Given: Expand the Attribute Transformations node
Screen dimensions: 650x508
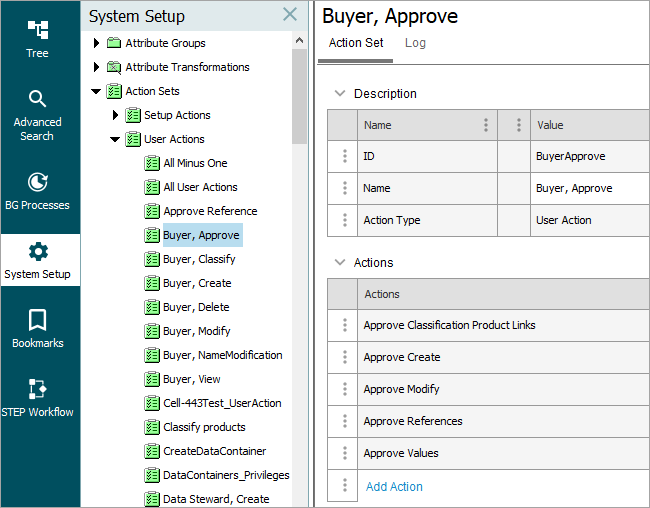Looking at the screenshot, I should point(97,67).
